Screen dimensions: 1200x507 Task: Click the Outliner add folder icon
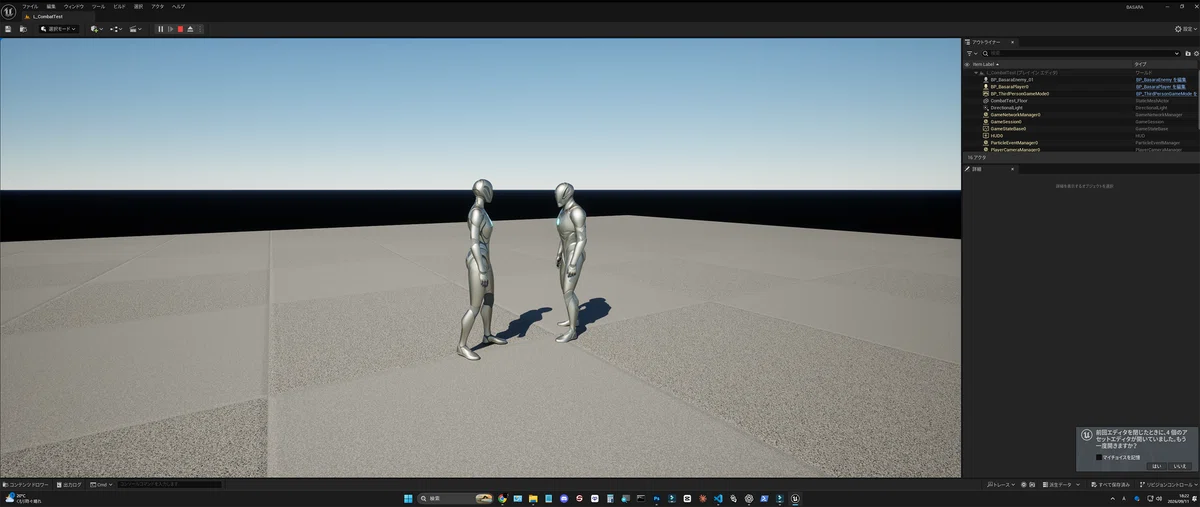pyautogui.click(x=1187, y=53)
